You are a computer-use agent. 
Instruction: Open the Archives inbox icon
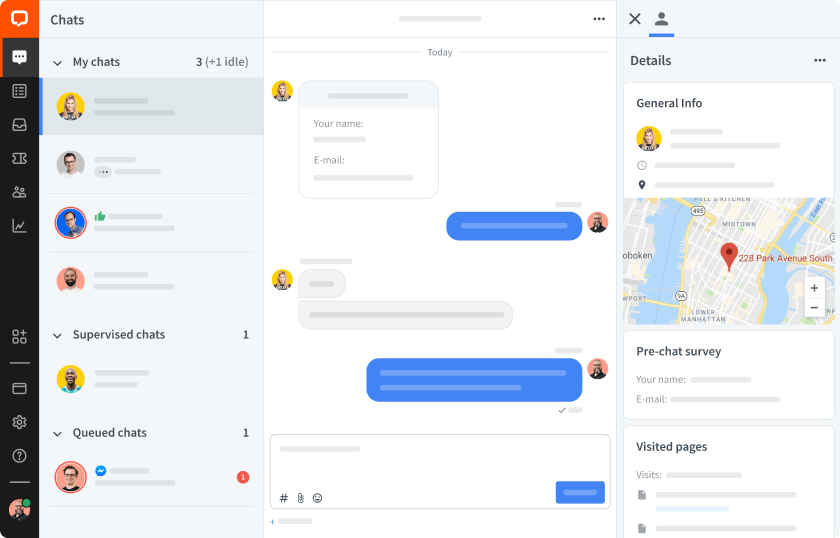click(19, 125)
